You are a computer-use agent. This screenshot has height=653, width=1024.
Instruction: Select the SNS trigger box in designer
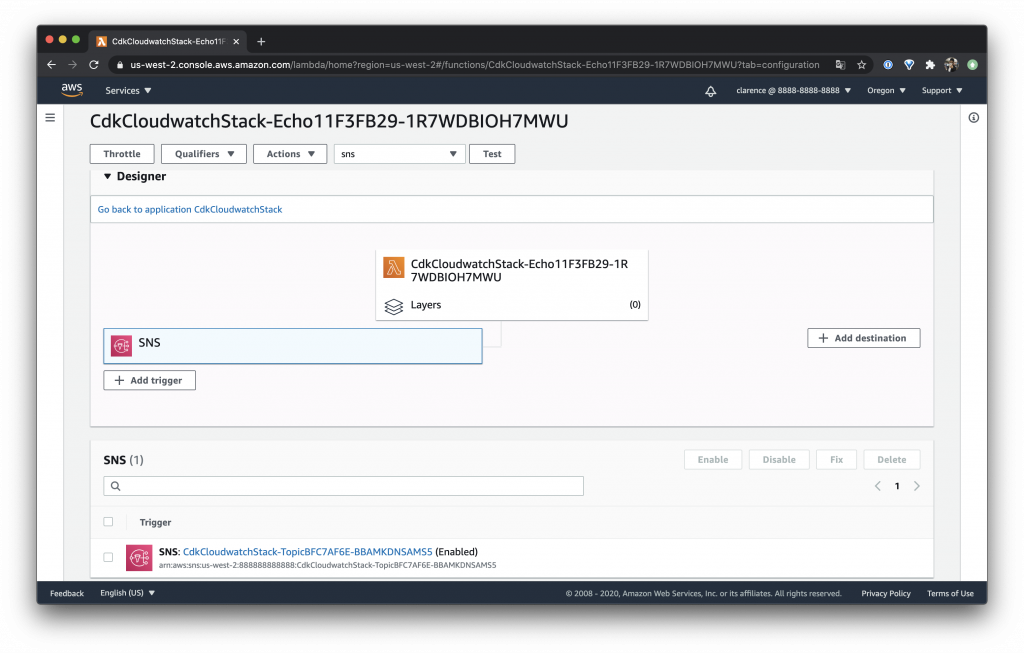293,346
